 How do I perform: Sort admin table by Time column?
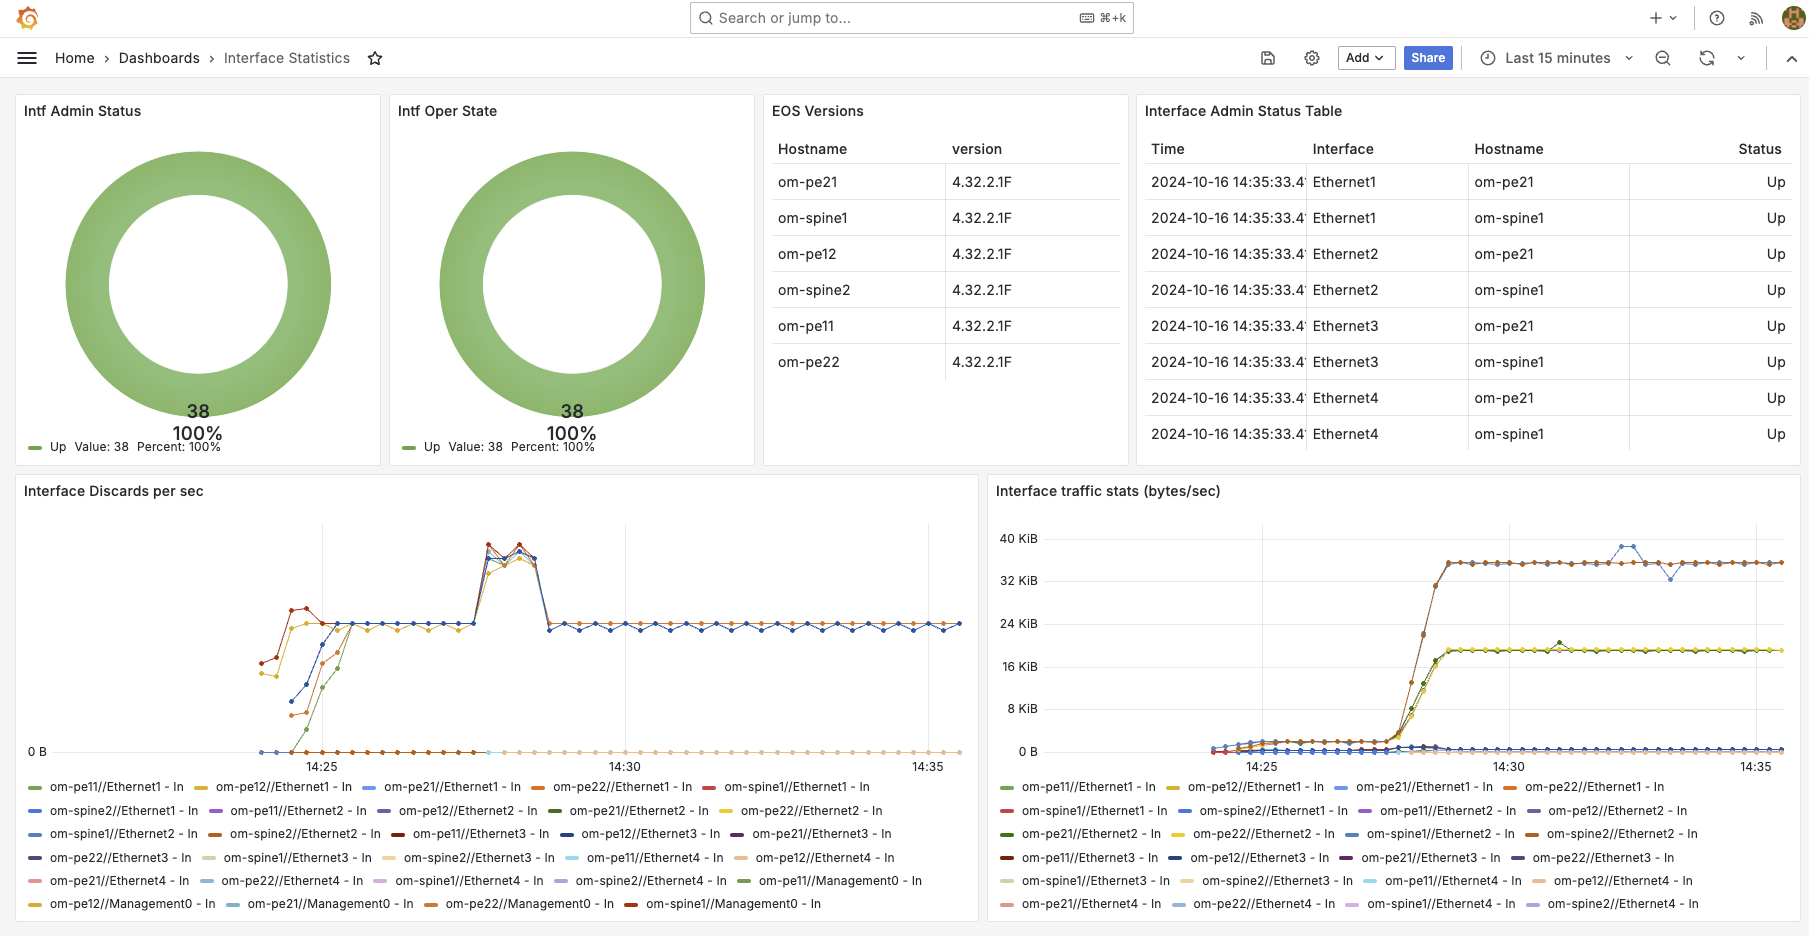(x=1167, y=149)
